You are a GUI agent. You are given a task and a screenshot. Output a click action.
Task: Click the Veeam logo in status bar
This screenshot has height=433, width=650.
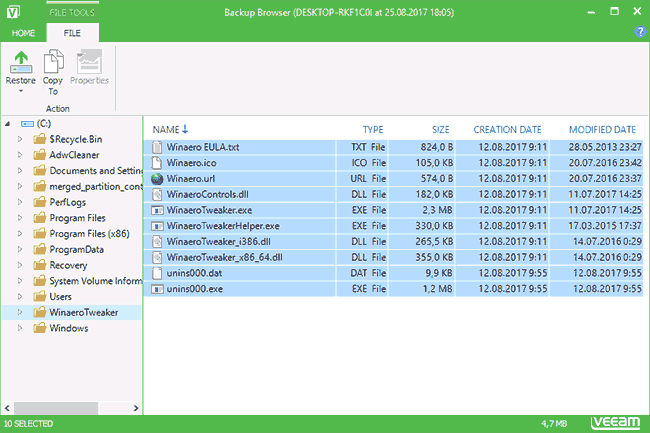click(x=615, y=423)
